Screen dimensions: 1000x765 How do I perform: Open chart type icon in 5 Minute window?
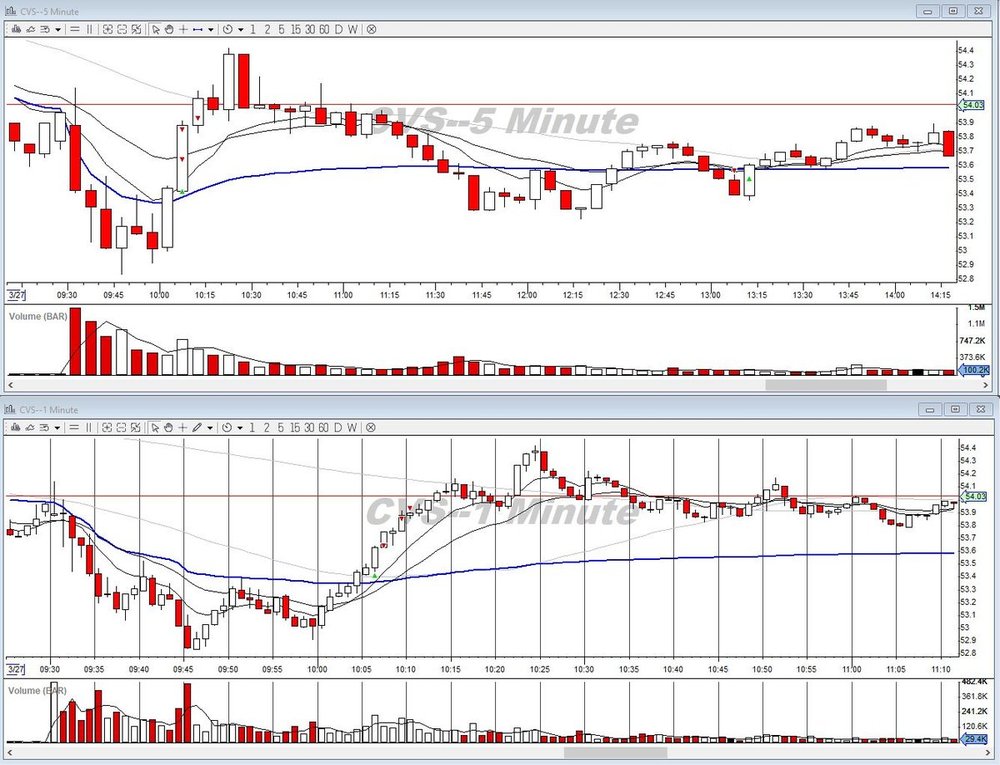click(x=17, y=29)
